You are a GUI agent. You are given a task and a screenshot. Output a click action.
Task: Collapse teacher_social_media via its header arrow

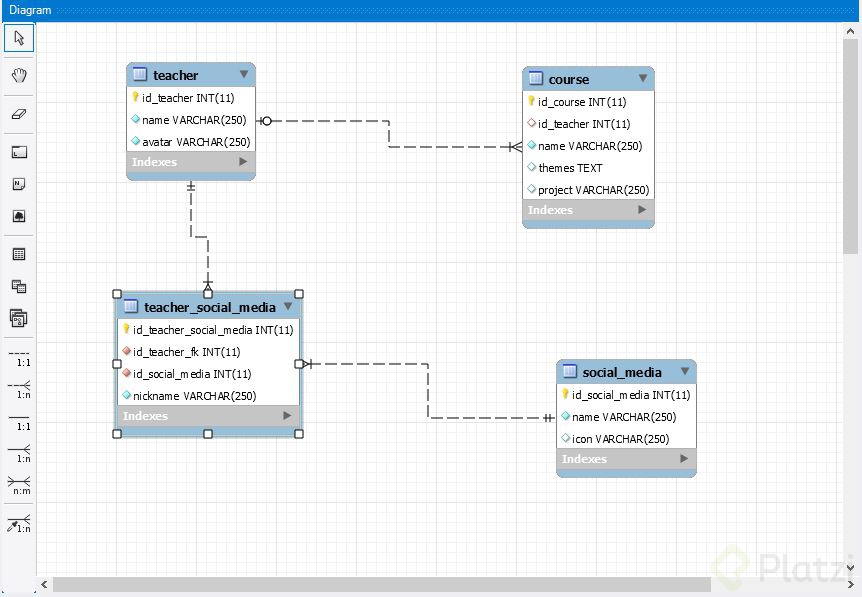pyautogui.click(x=288, y=307)
